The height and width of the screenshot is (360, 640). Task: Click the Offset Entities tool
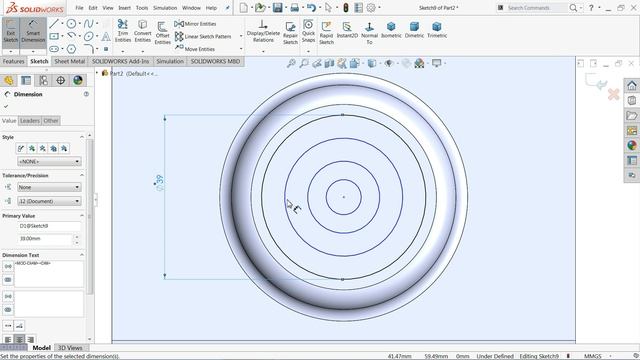coord(162,33)
